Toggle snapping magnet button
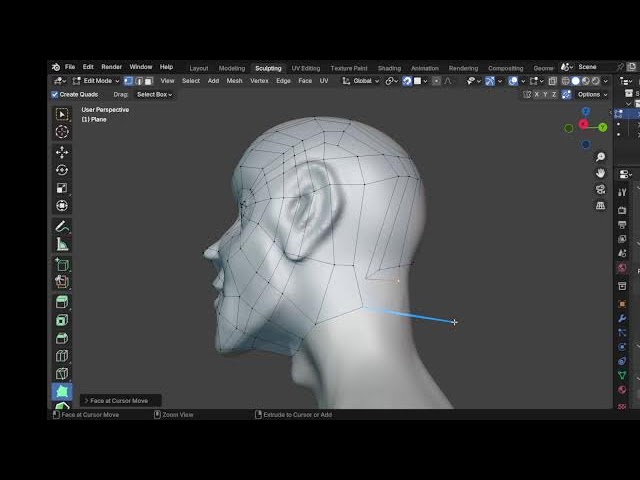Screen dimensions: 640x480 click(407, 81)
